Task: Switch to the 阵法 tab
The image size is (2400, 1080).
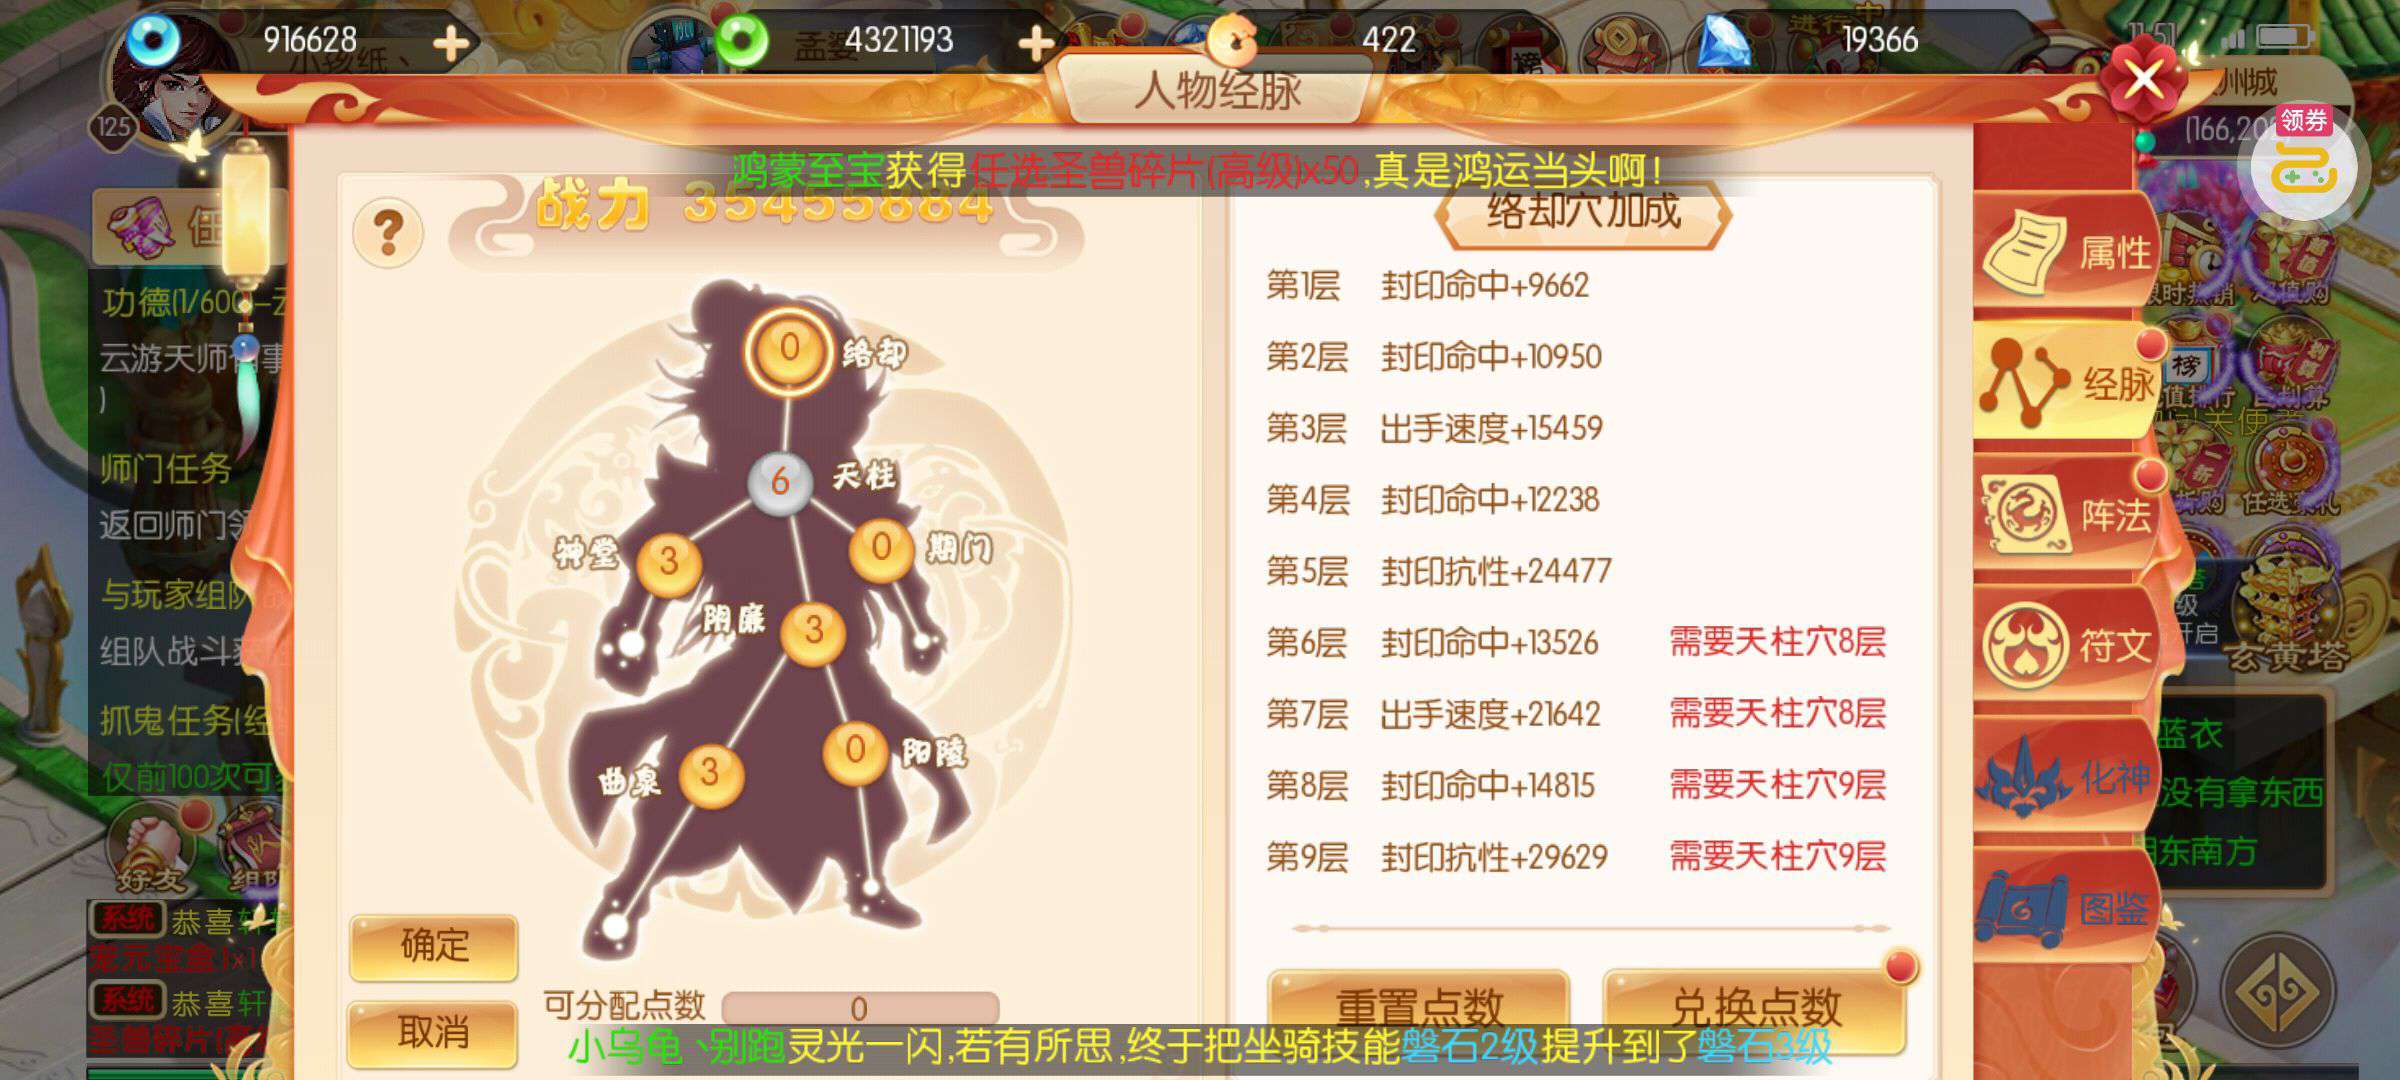Action: pos(2066,515)
